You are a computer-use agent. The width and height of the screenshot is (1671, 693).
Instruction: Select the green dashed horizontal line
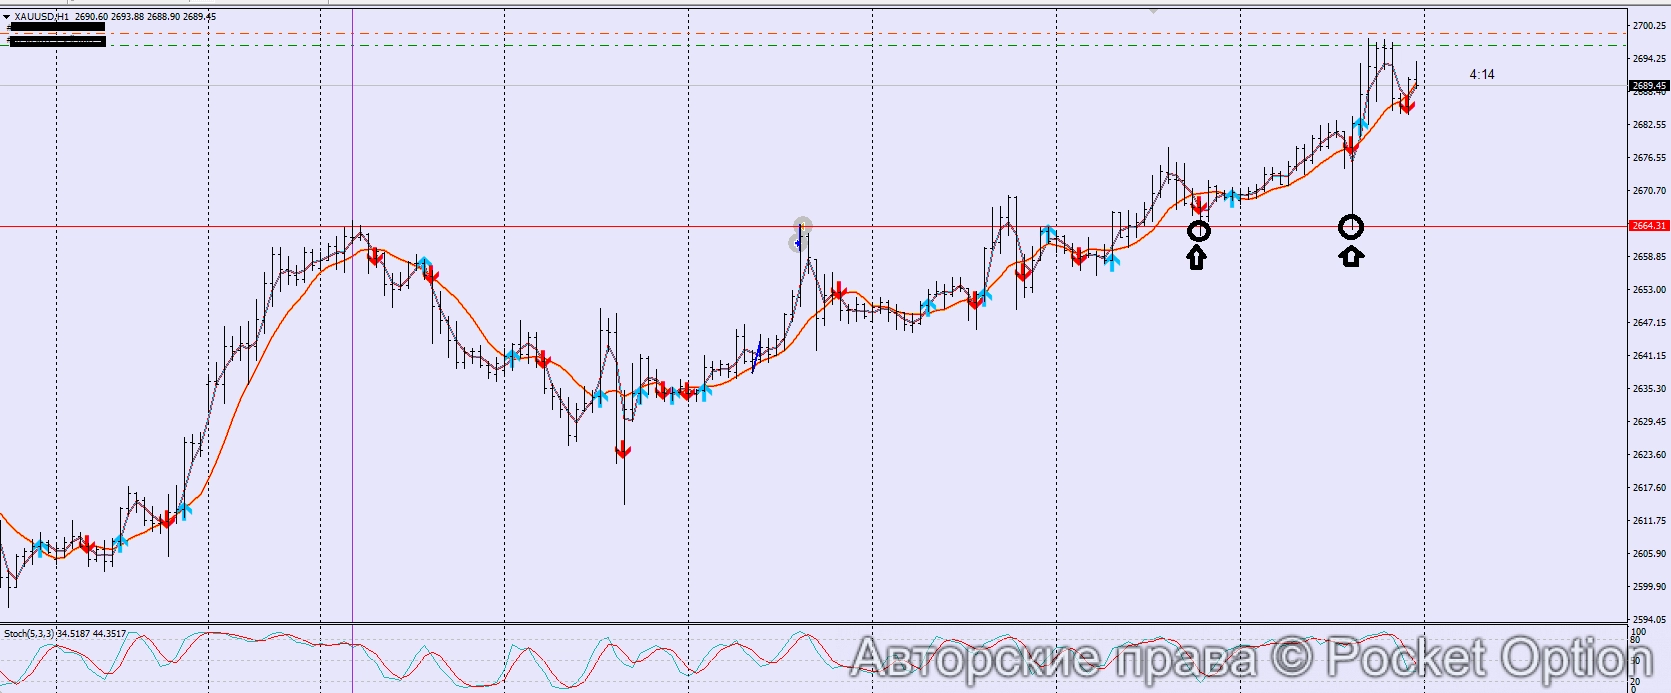800,45
